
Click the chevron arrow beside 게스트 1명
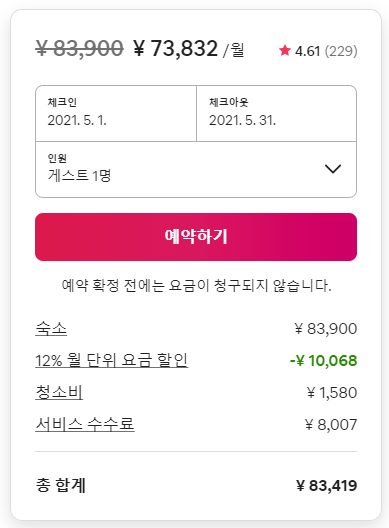(333, 169)
